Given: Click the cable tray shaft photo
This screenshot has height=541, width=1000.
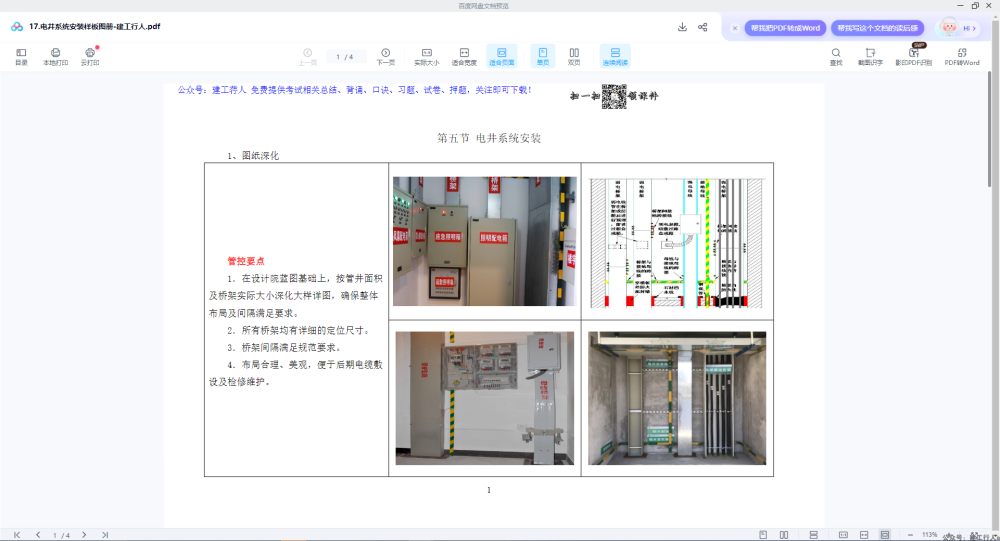Looking at the screenshot, I should pos(677,397).
